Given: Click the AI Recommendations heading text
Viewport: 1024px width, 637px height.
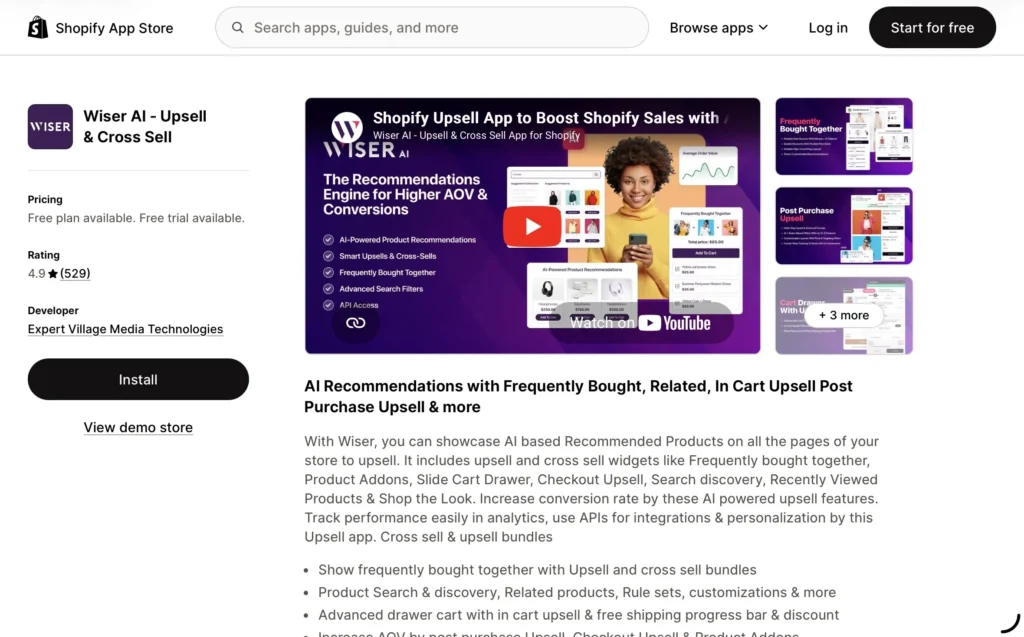Looking at the screenshot, I should pos(578,397).
